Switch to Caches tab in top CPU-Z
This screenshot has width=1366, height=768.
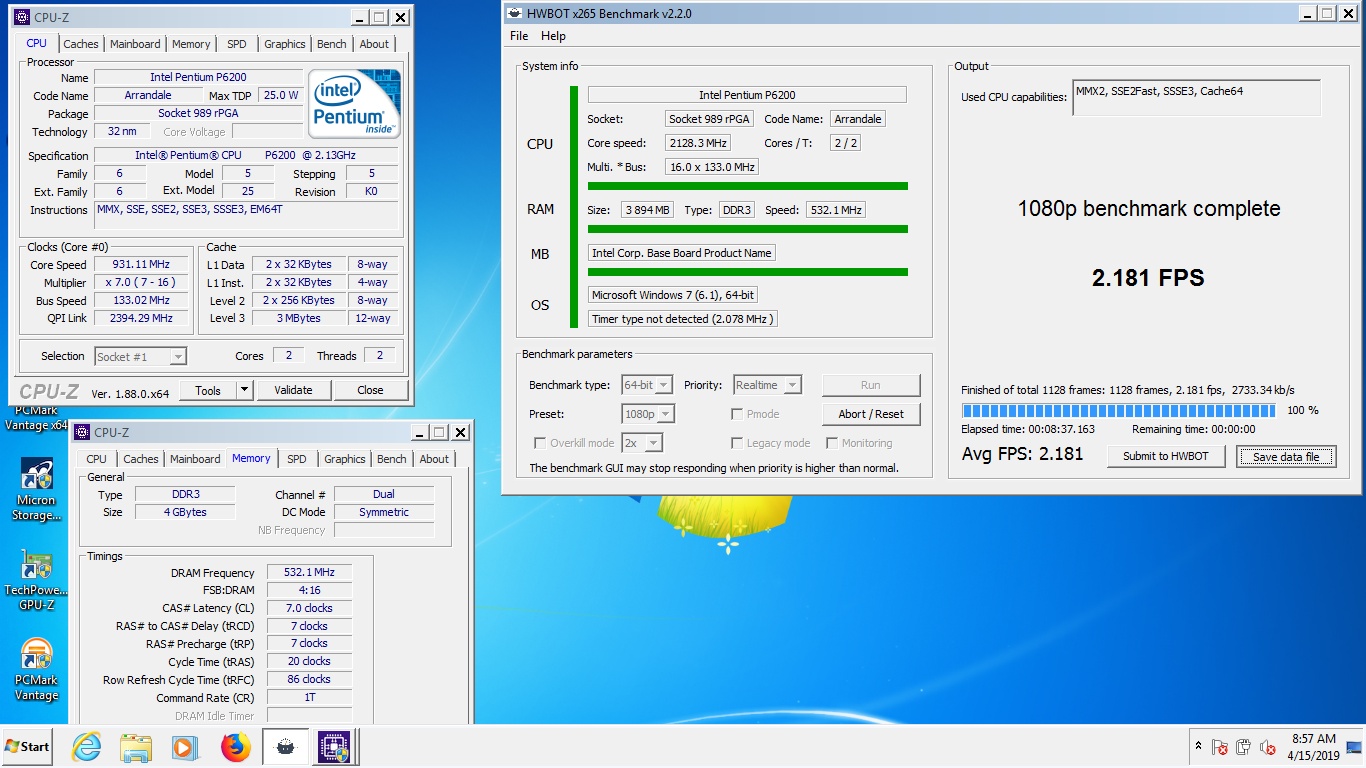[x=81, y=44]
